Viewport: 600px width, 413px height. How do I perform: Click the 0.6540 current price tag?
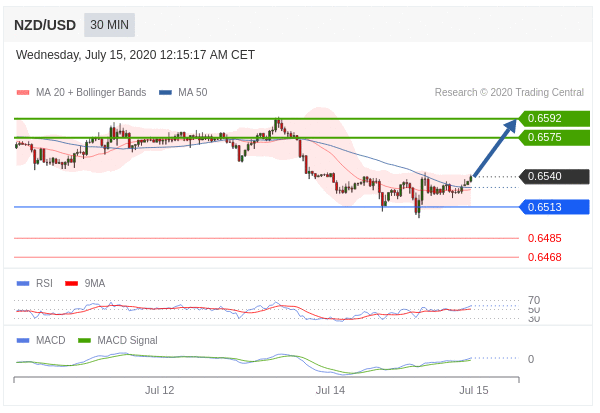(x=554, y=176)
